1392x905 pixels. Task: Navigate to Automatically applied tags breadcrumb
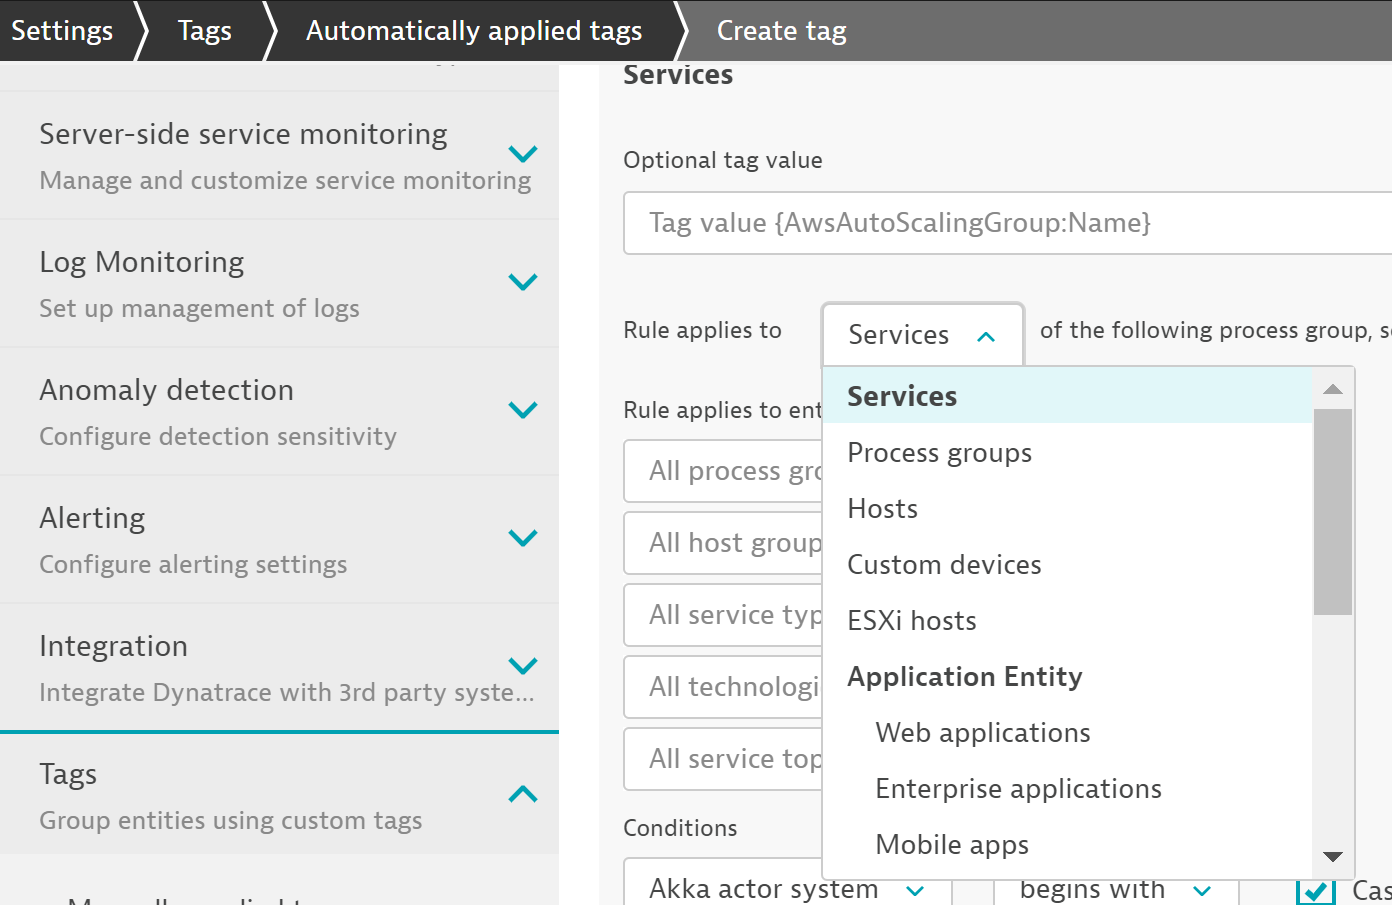[x=474, y=31]
